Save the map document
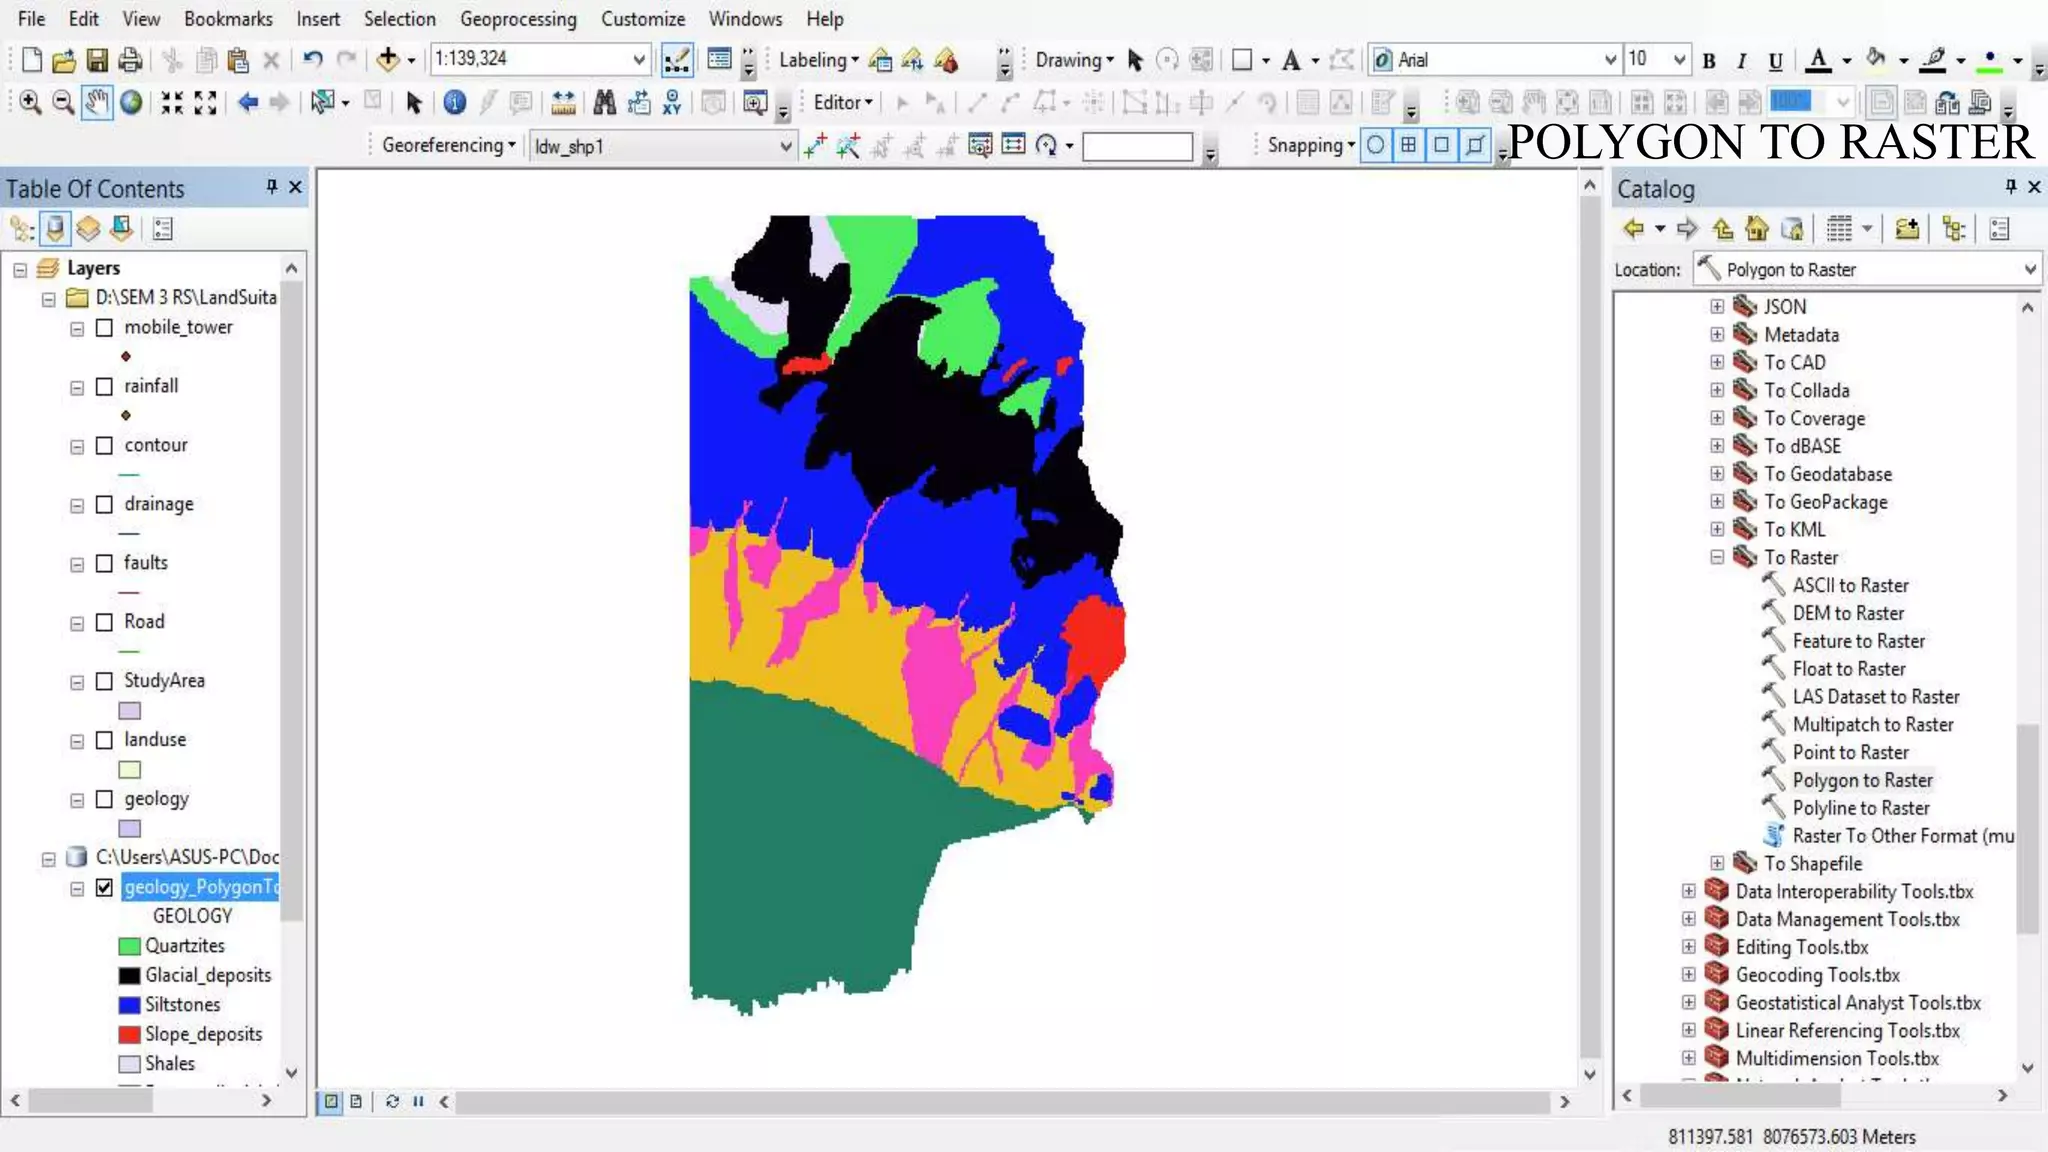 [x=97, y=60]
